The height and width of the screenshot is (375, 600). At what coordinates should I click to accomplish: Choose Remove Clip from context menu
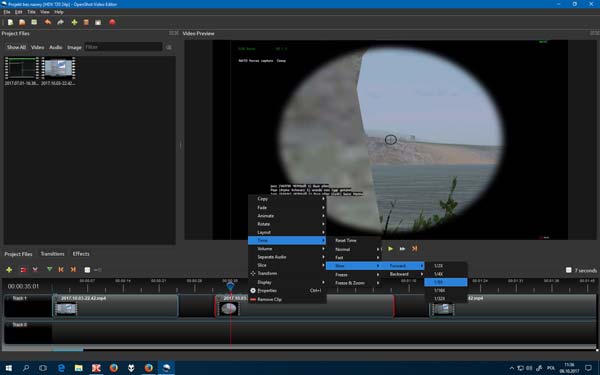pos(287,299)
